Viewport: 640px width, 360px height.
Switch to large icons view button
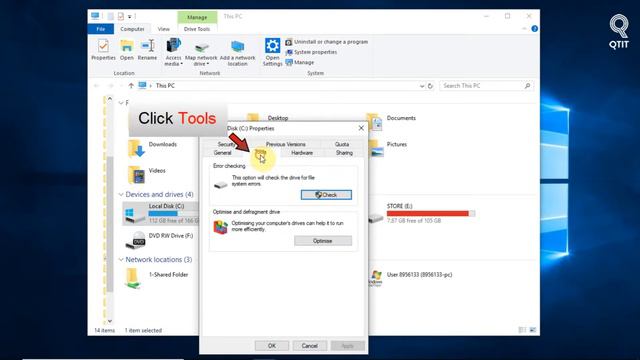(532, 330)
